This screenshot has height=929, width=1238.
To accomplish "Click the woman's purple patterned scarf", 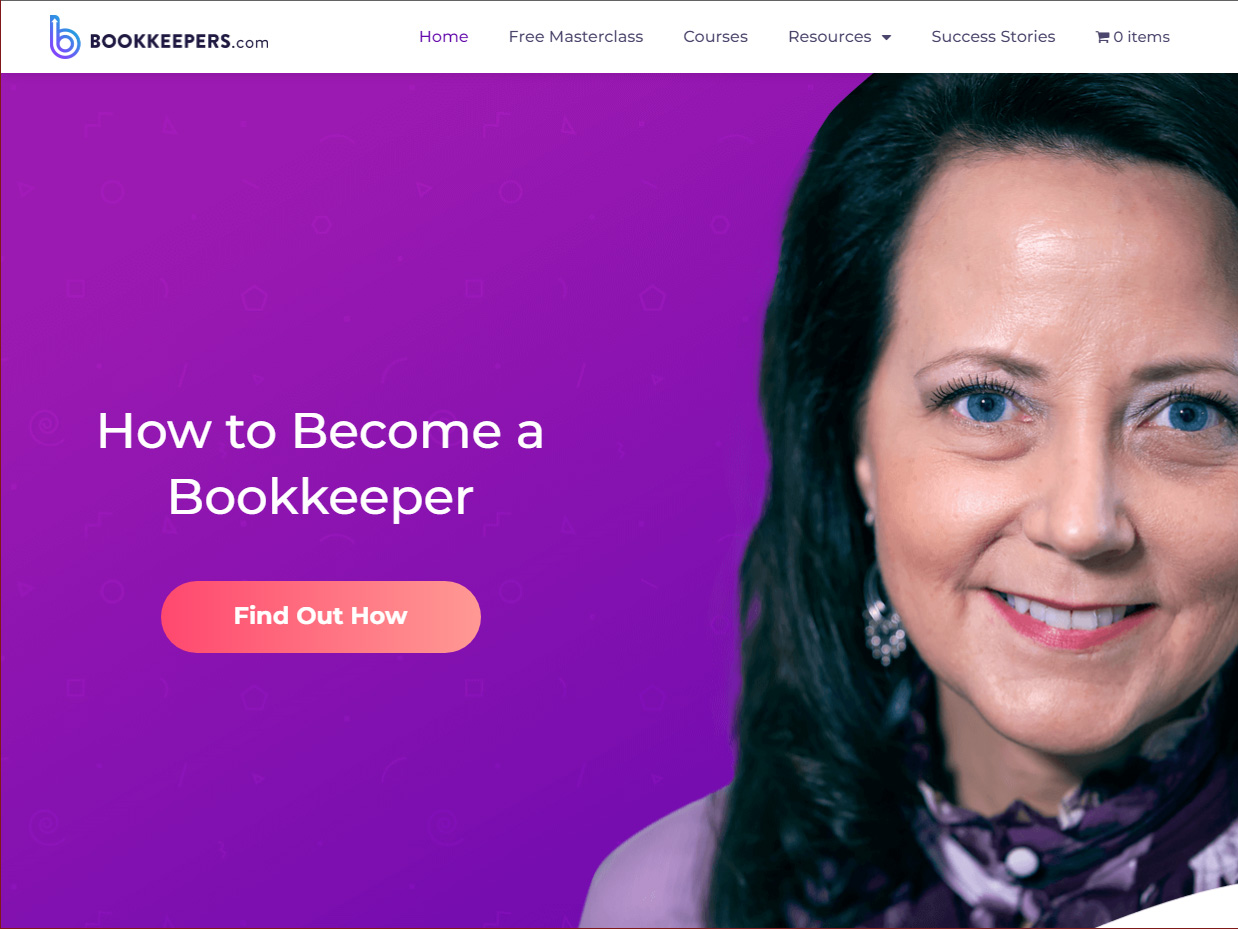I will point(1060,850).
